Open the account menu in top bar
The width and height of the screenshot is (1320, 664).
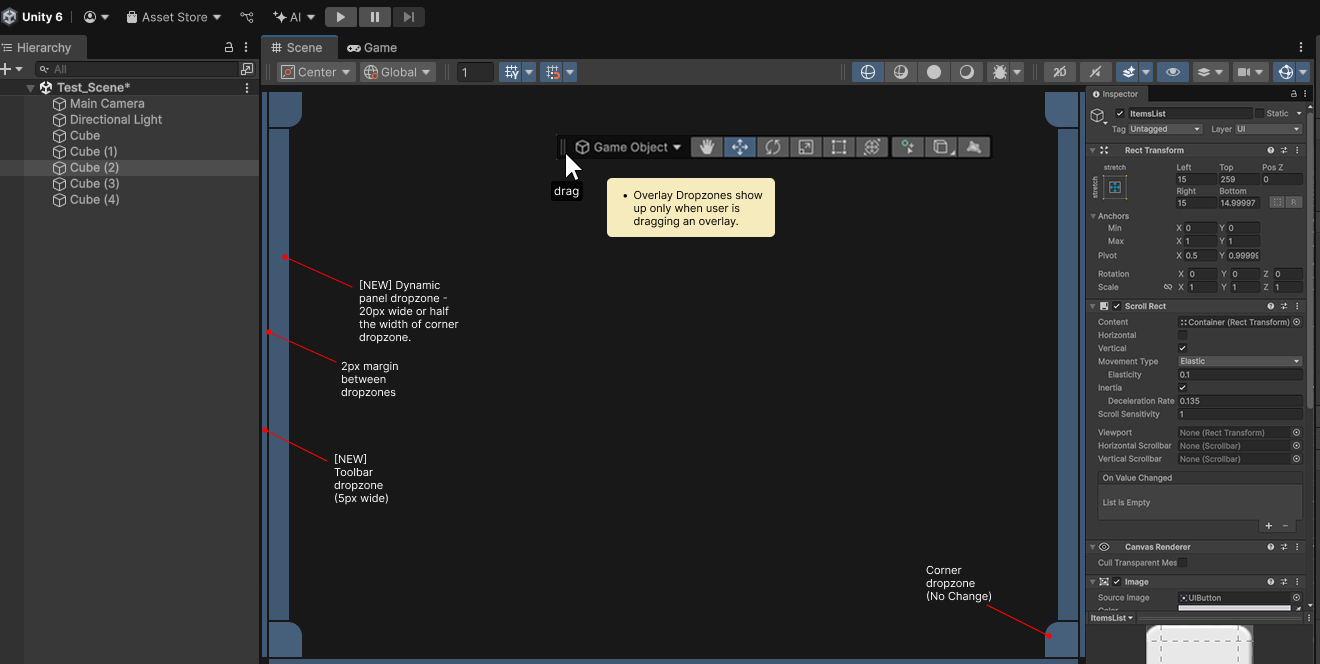[96, 17]
